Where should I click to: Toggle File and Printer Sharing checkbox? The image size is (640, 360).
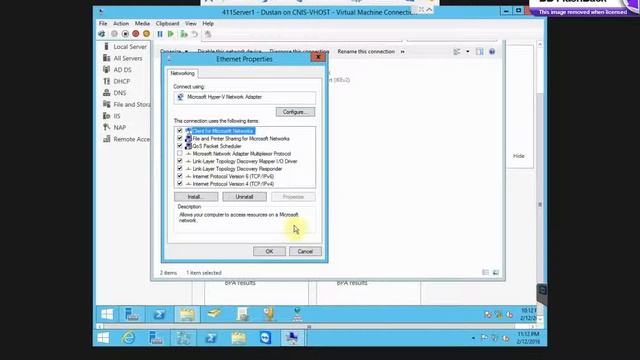point(180,138)
